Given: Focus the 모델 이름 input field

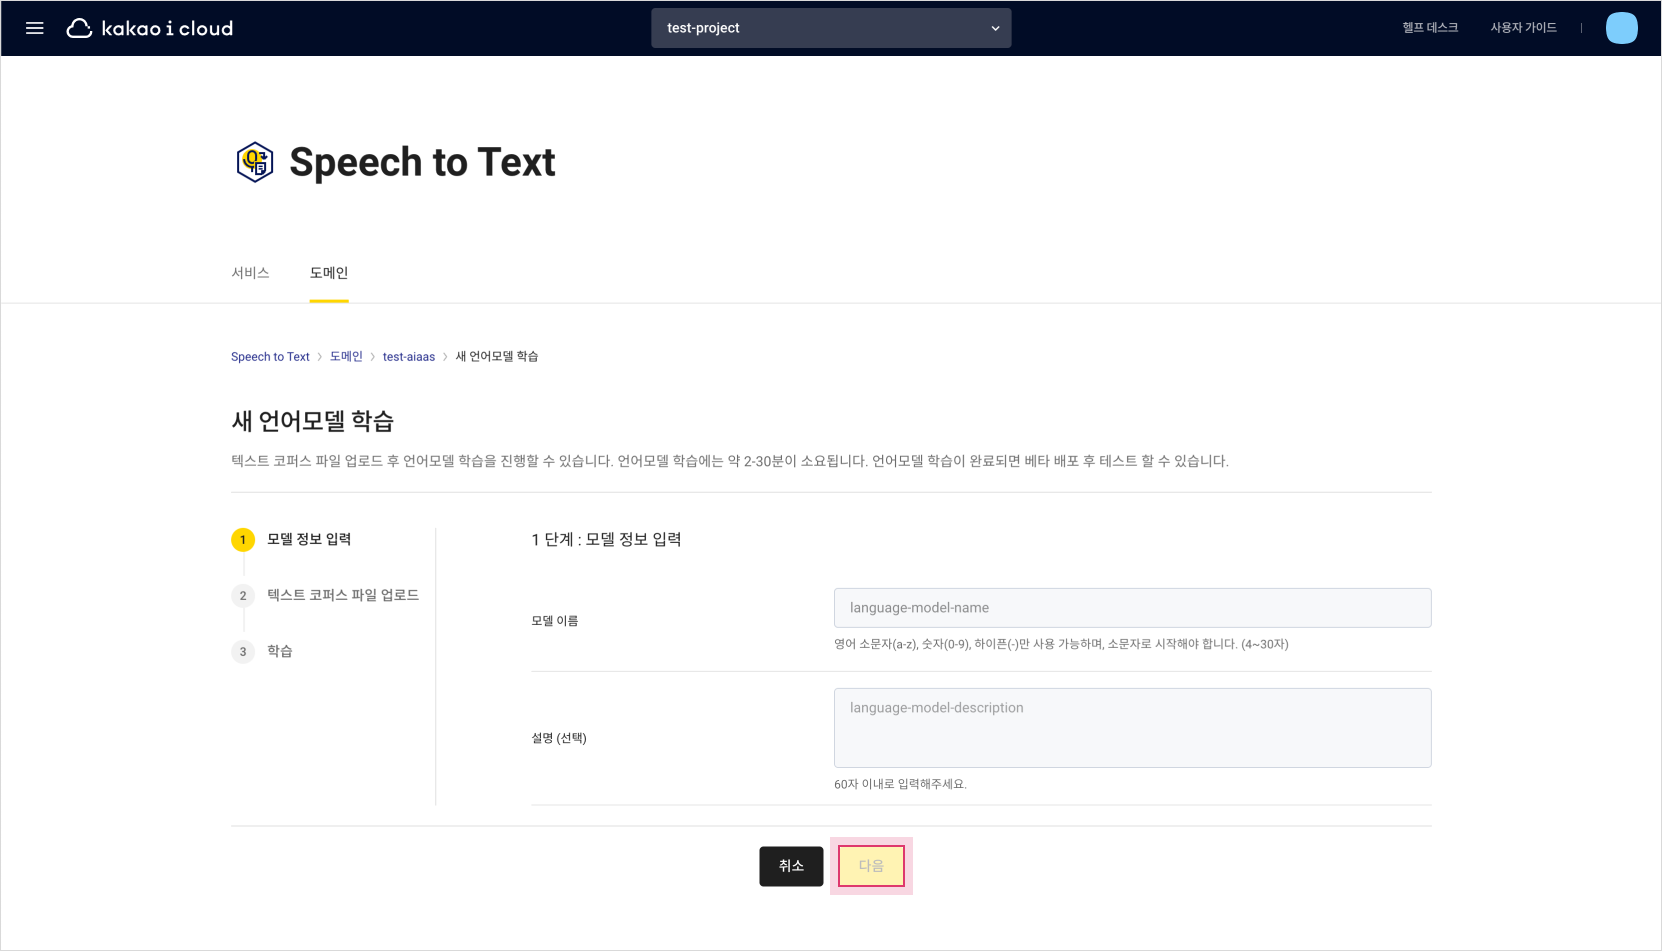Looking at the screenshot, I should [x=1132, y=608].
